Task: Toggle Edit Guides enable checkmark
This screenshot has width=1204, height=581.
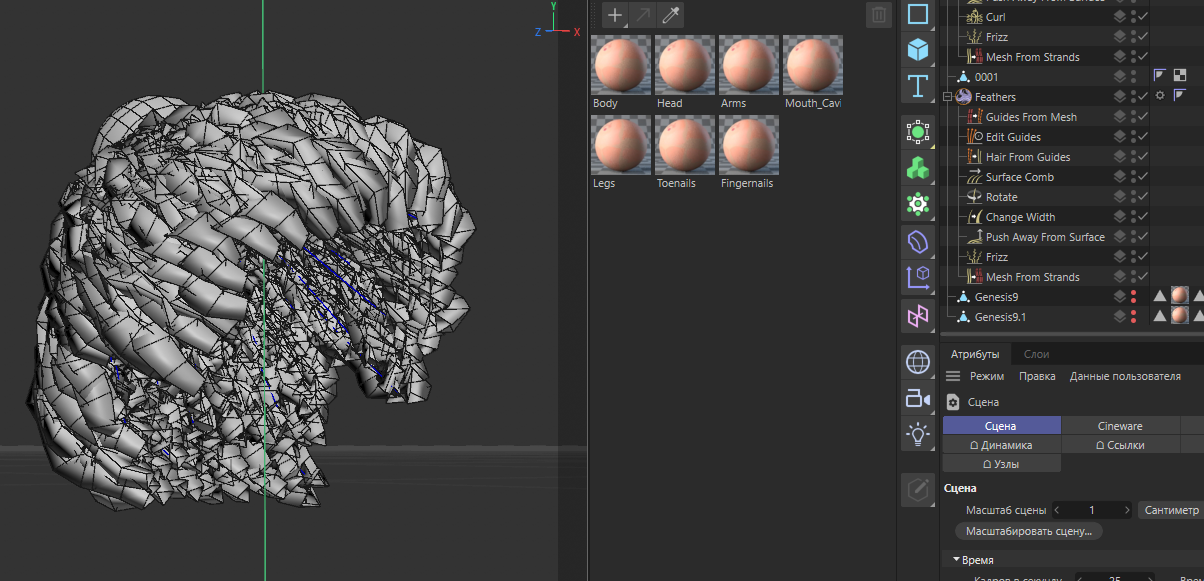Action: (1143, 137)
